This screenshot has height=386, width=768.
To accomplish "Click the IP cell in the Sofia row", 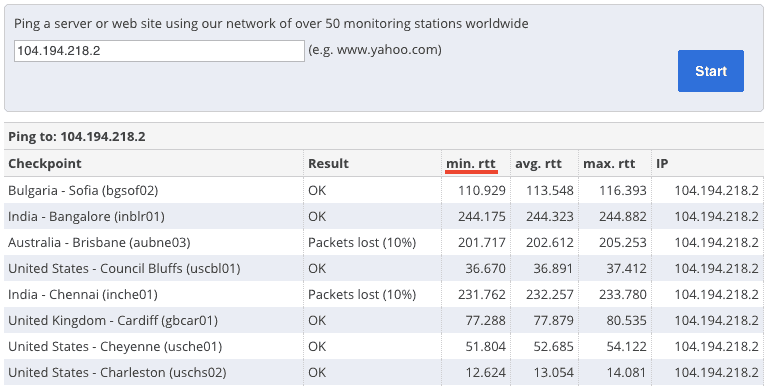I will pos(717,191).
